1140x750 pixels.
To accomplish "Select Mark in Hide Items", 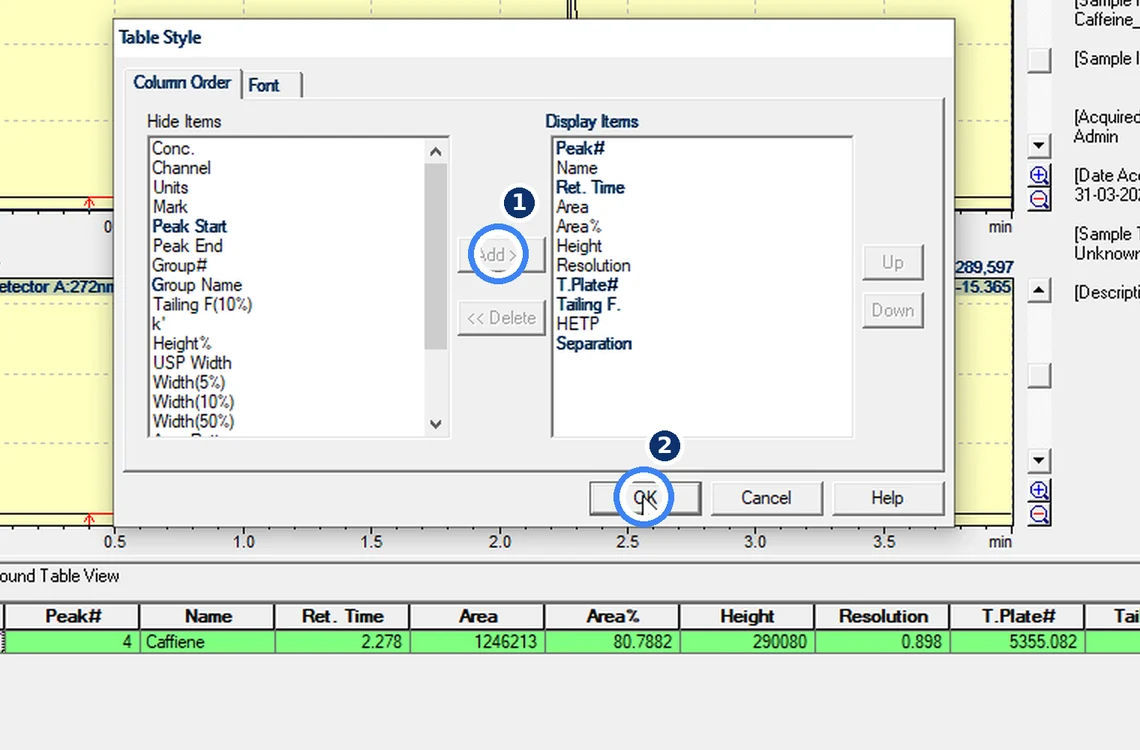I will pos(170,207).
